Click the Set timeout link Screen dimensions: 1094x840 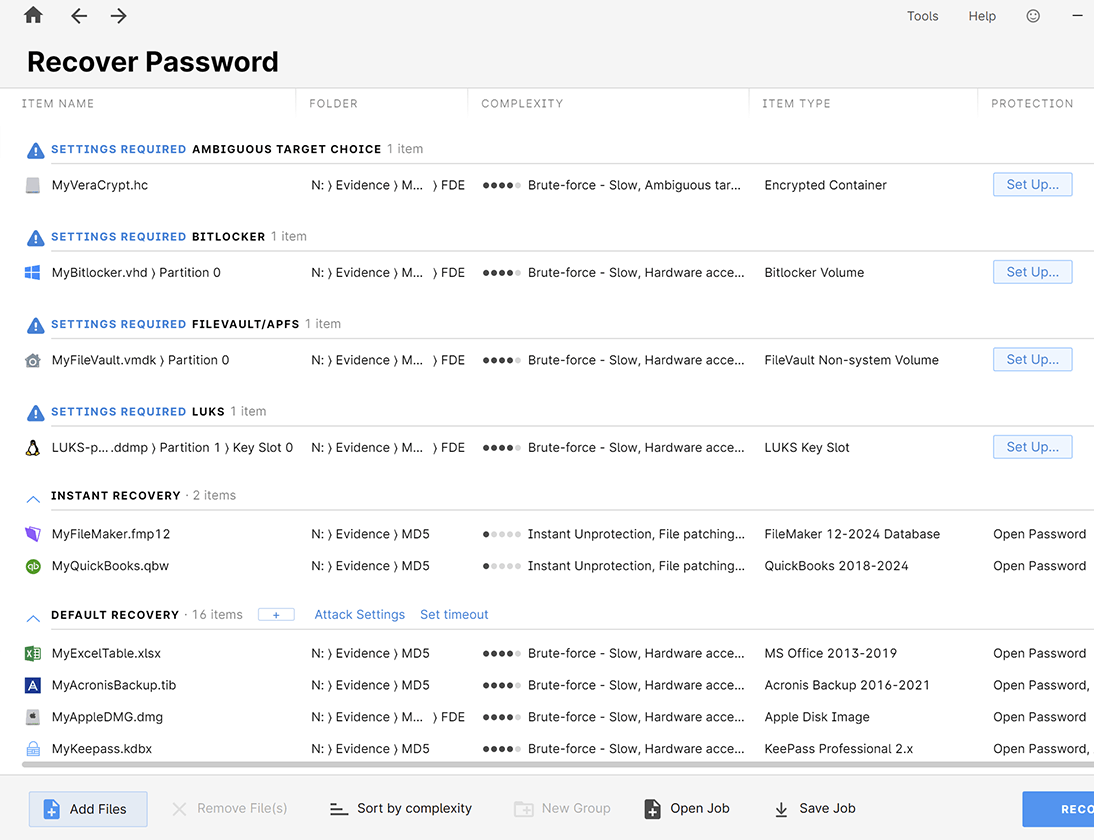tap(454, 615)
